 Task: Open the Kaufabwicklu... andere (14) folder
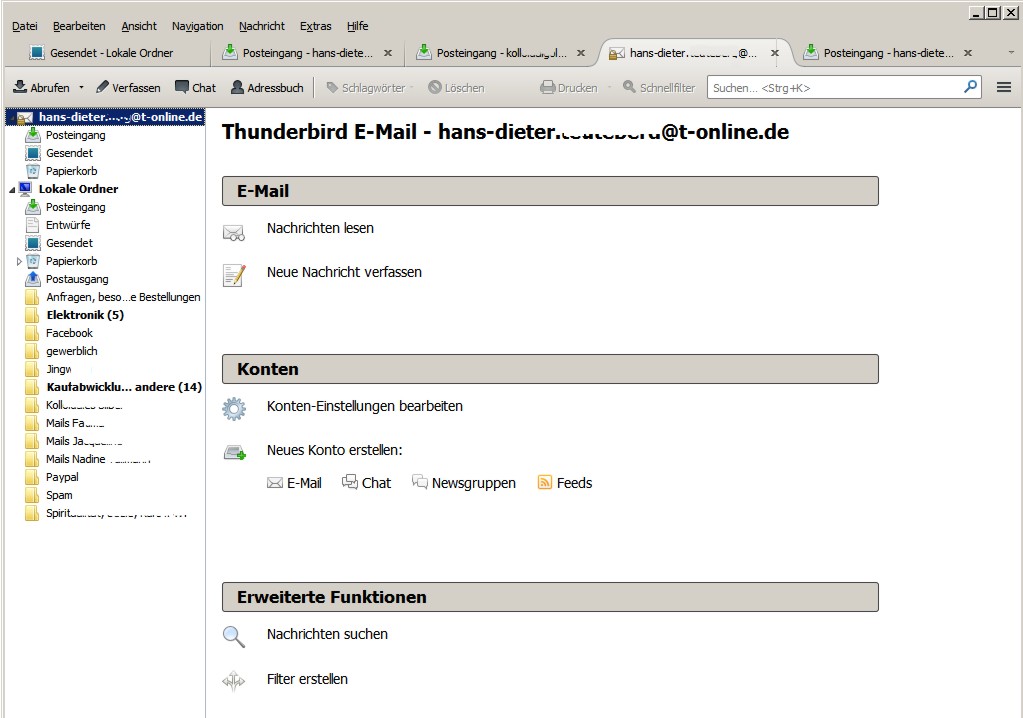[124, 387]
